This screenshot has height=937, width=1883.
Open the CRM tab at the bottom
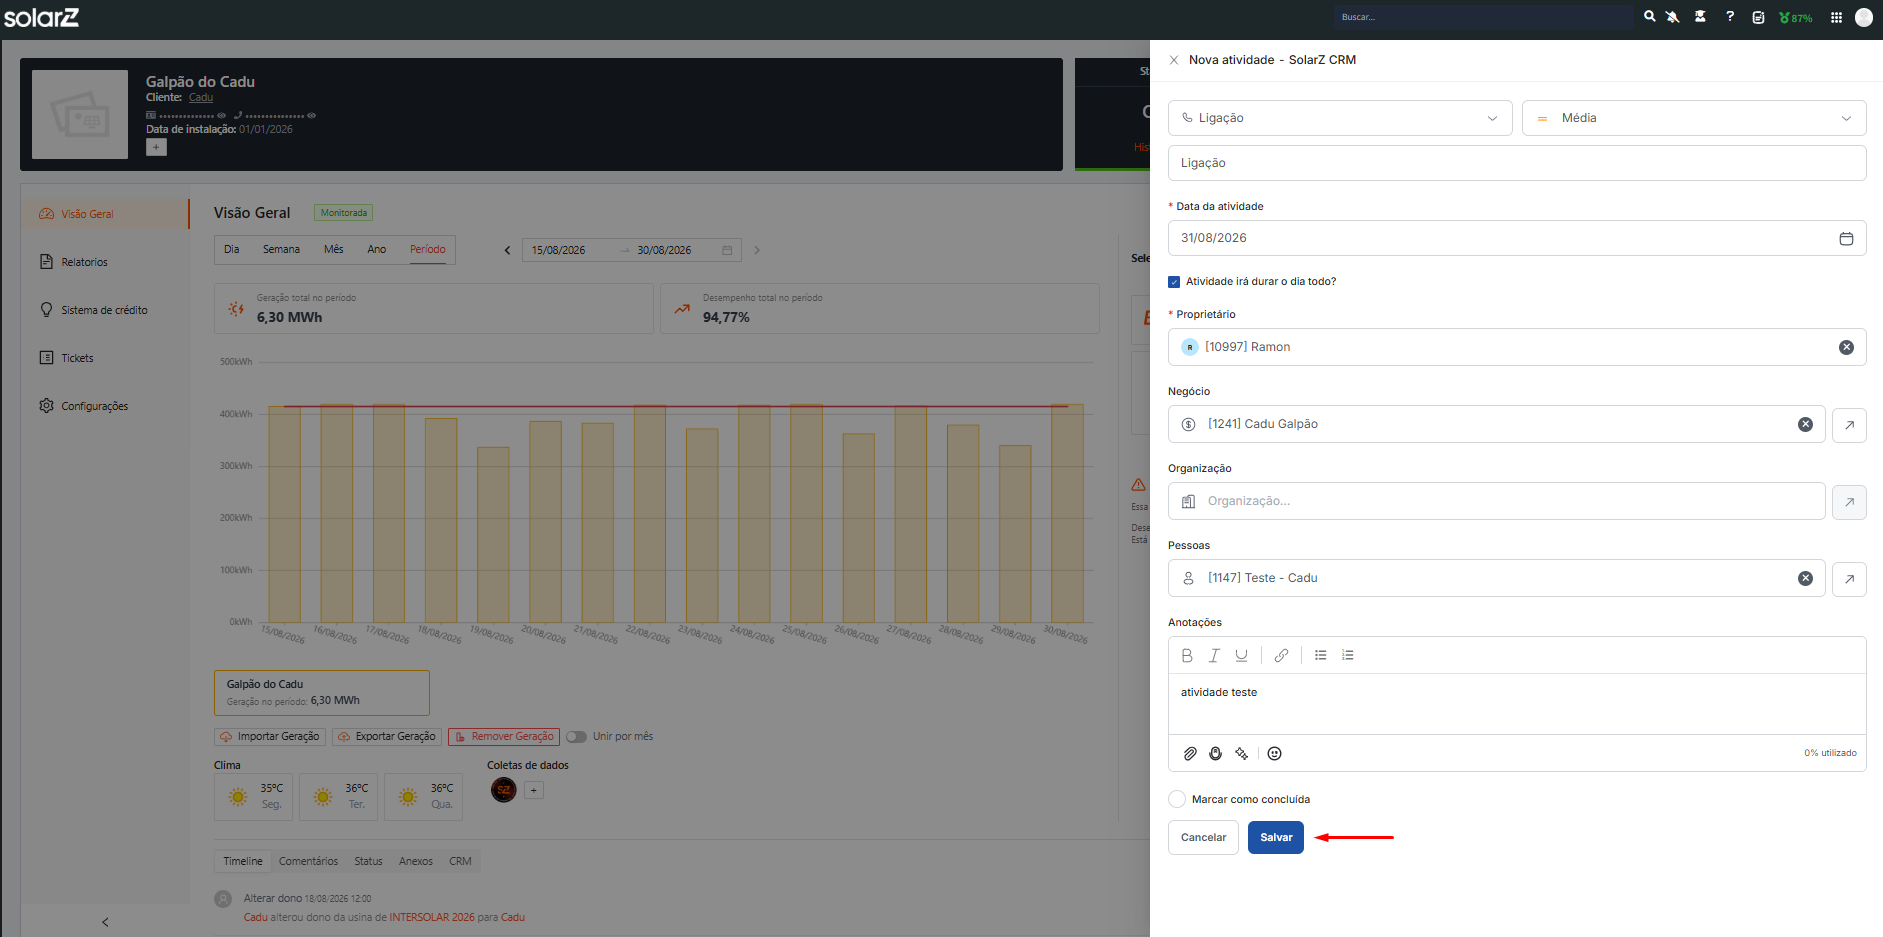coord(460,861)
